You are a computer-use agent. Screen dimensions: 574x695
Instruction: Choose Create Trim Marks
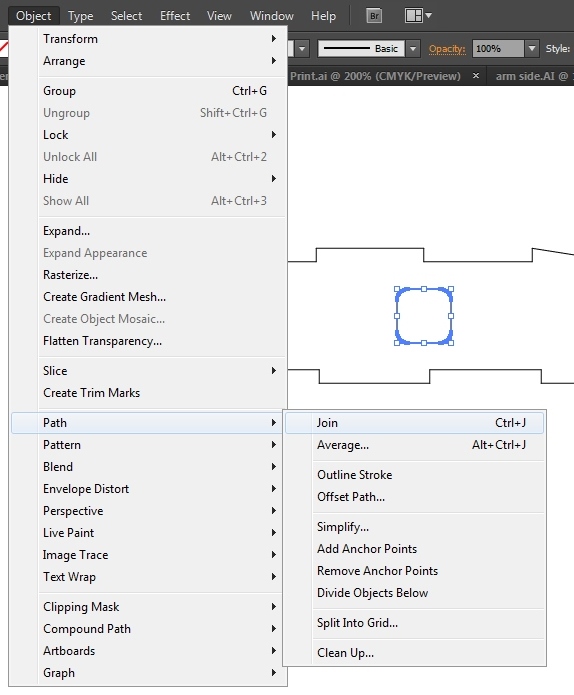tap(148, 393)
